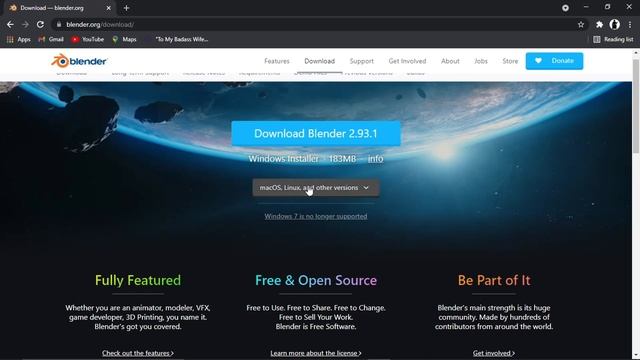Open the Support nav item
The image size is (640, 360).
coord(362,61)
